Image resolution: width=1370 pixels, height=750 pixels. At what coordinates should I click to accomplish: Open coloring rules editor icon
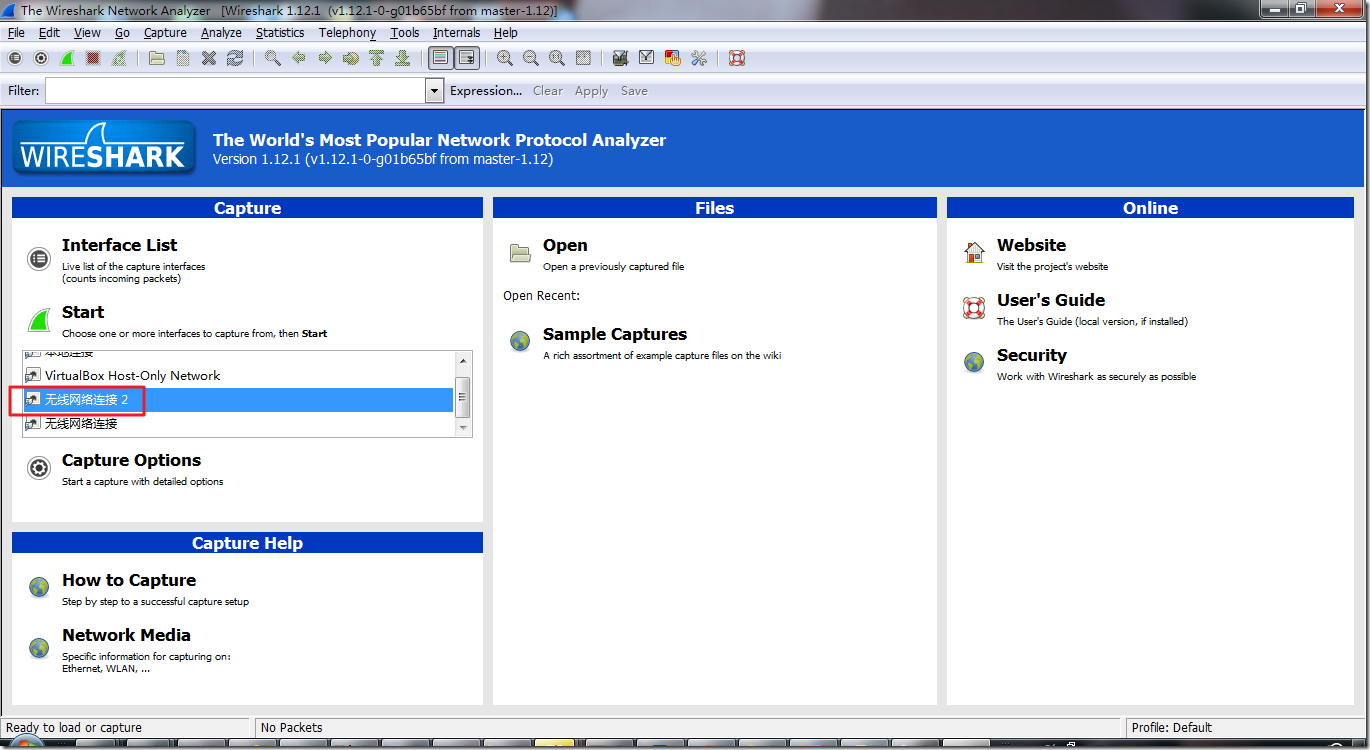tap(673, 58)
